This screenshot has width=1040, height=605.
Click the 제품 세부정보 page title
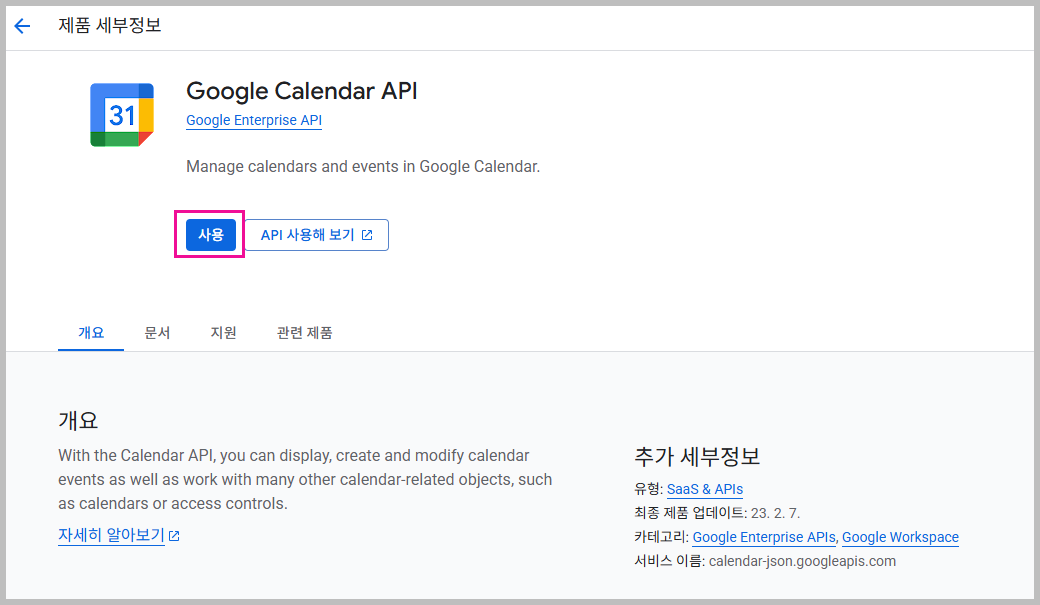point(110,26)
